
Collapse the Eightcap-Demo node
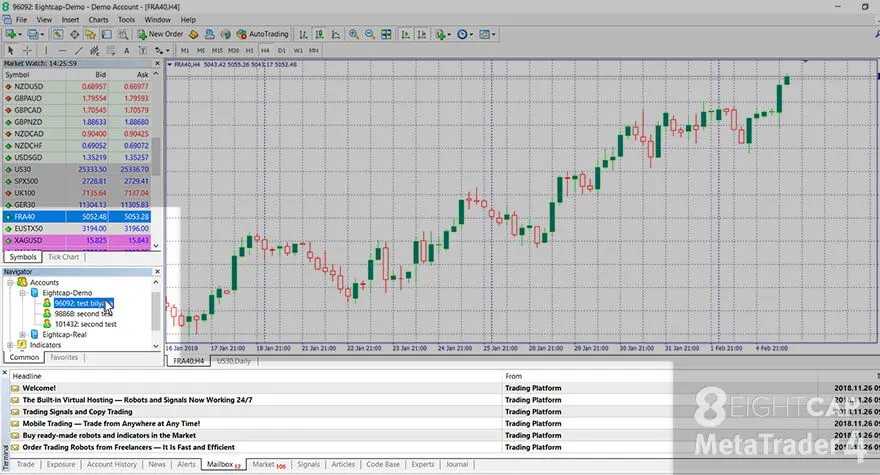[x=22, y=293]
